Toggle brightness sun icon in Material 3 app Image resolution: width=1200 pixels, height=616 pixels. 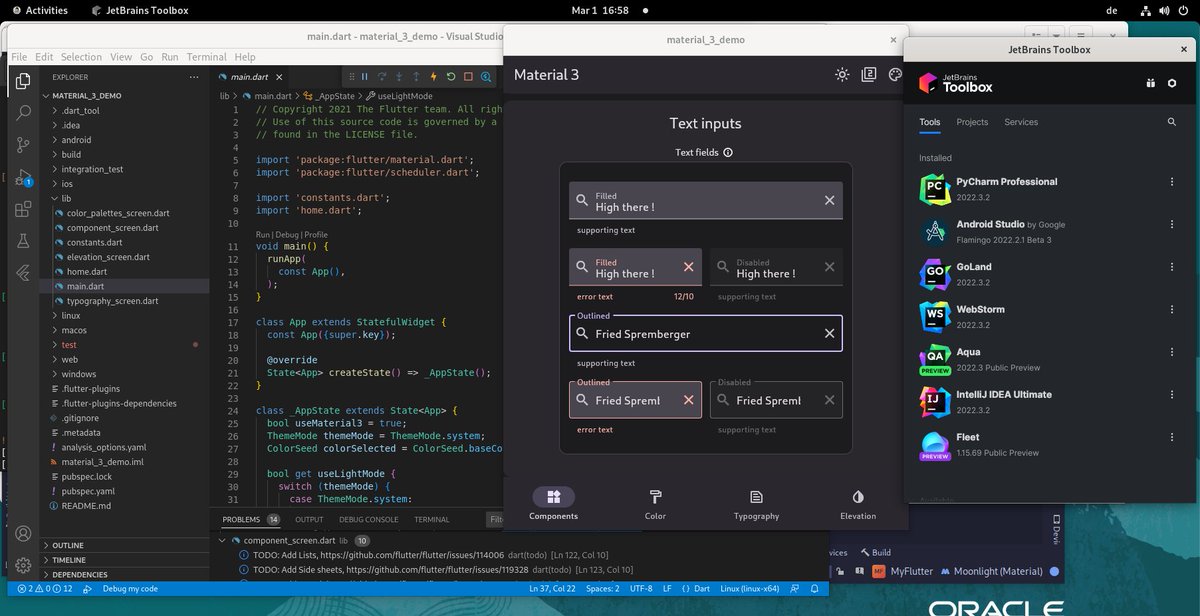[x=842, y=75]
